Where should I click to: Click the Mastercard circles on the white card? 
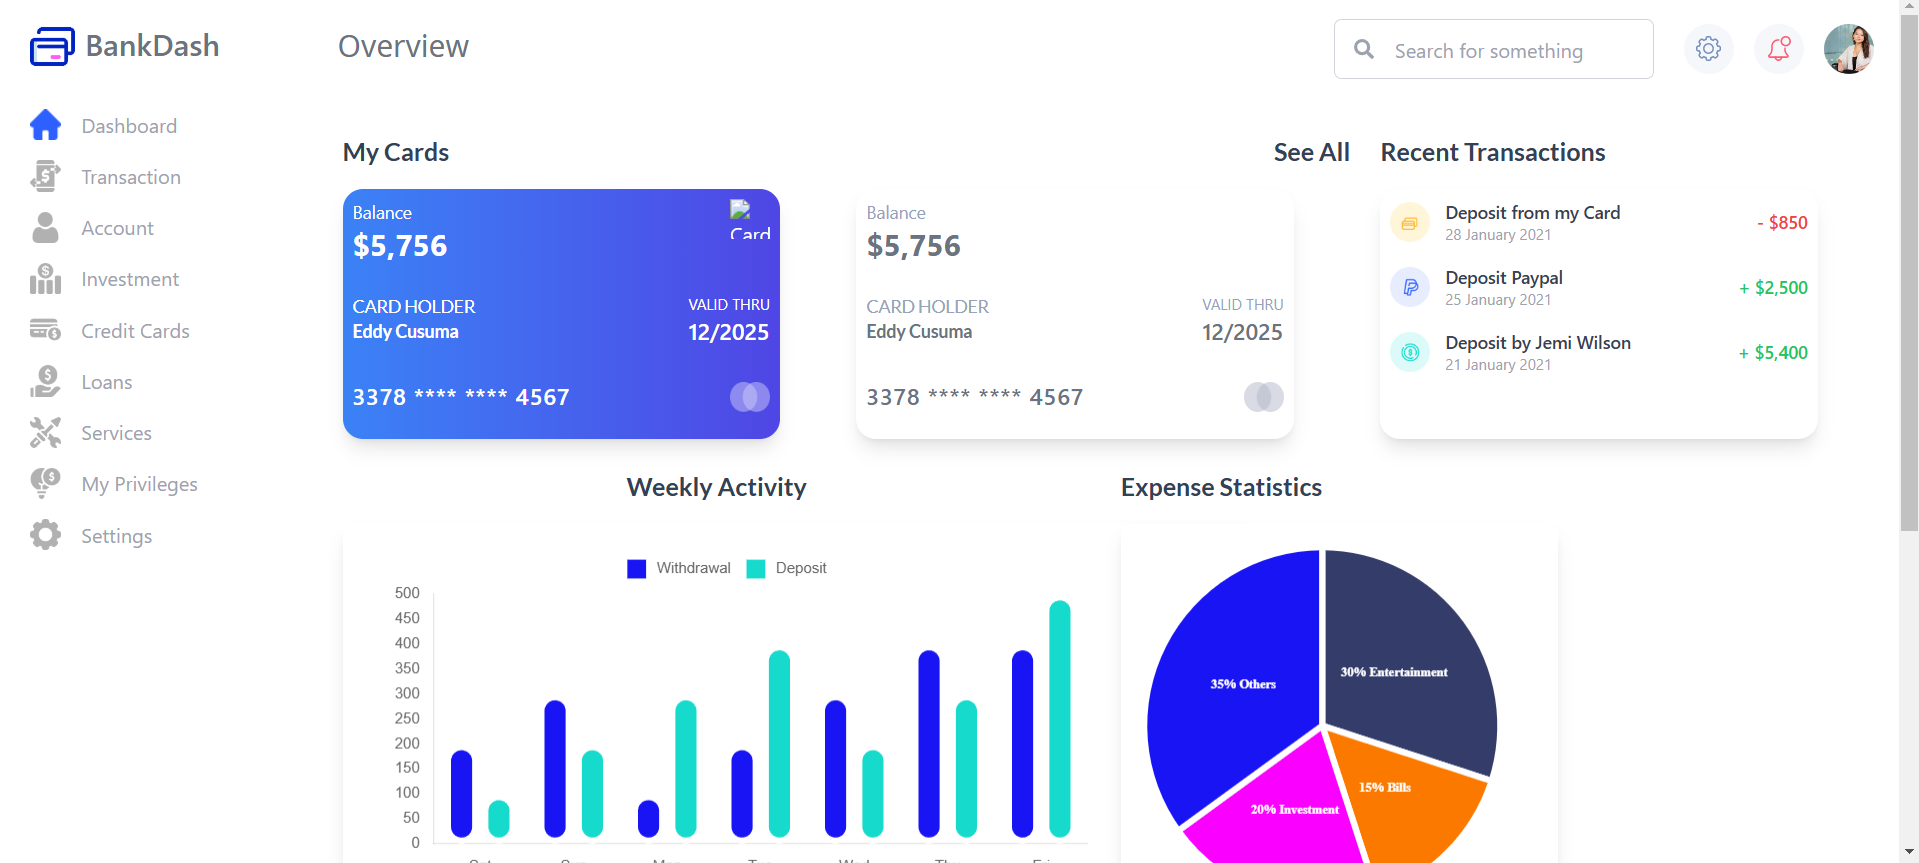pos(1264,397)
